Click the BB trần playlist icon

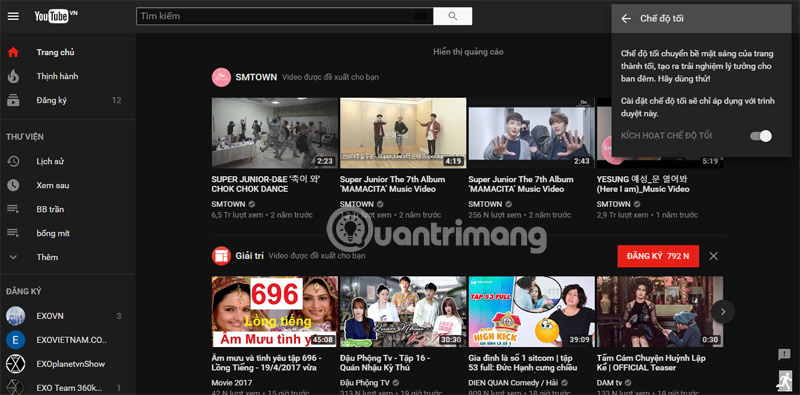tap(13, 209)
